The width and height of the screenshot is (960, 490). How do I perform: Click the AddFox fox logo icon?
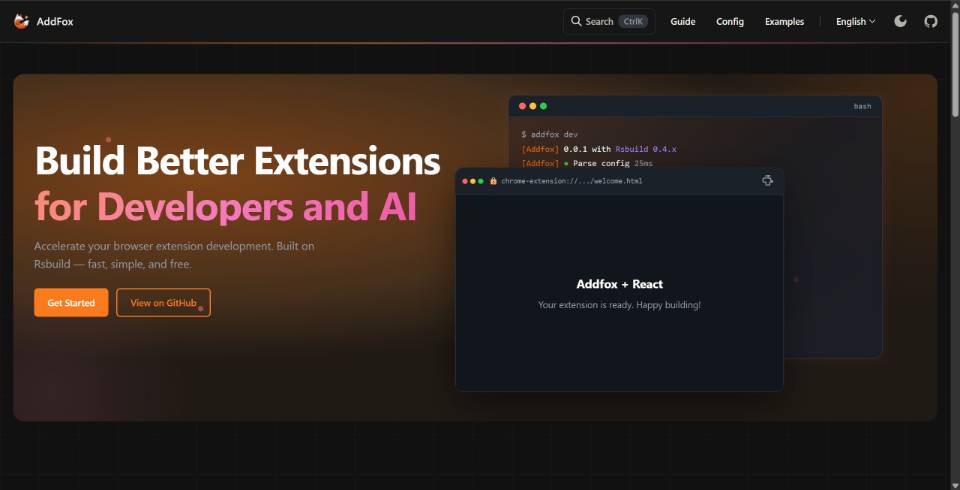coord(21,21)
